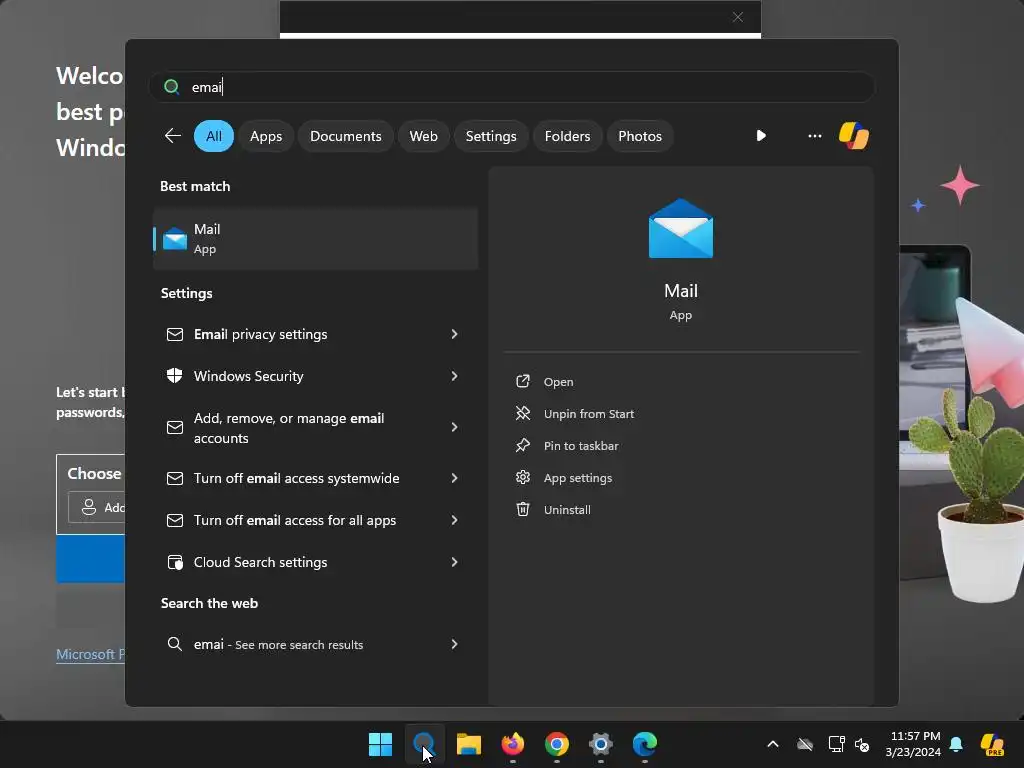The image size is (1024, 768).
Task: Show hidden tray icons chevron
Action: pyautogui.click(x=773, y=744)
